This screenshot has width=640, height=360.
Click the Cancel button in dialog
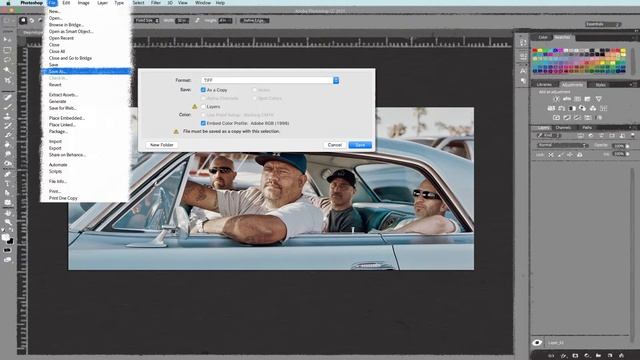coord(335,145)
